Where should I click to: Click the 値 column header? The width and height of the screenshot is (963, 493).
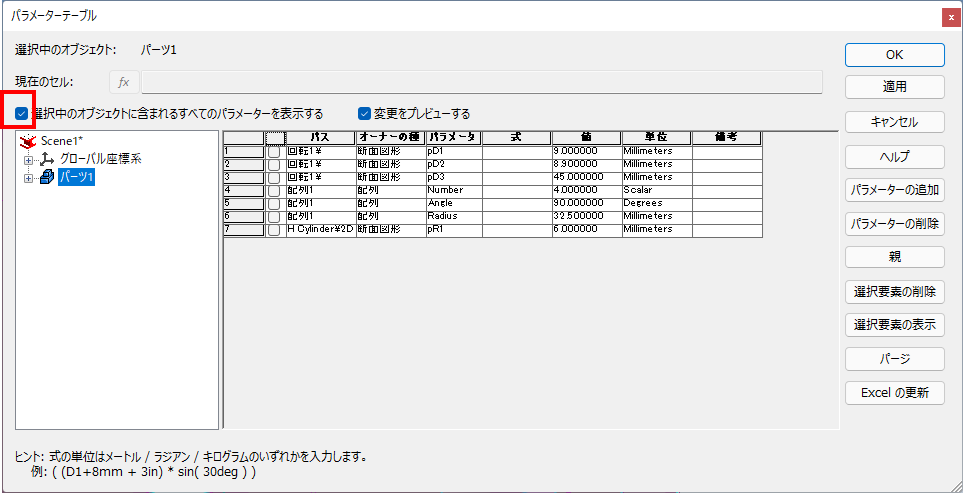[586, 137]
